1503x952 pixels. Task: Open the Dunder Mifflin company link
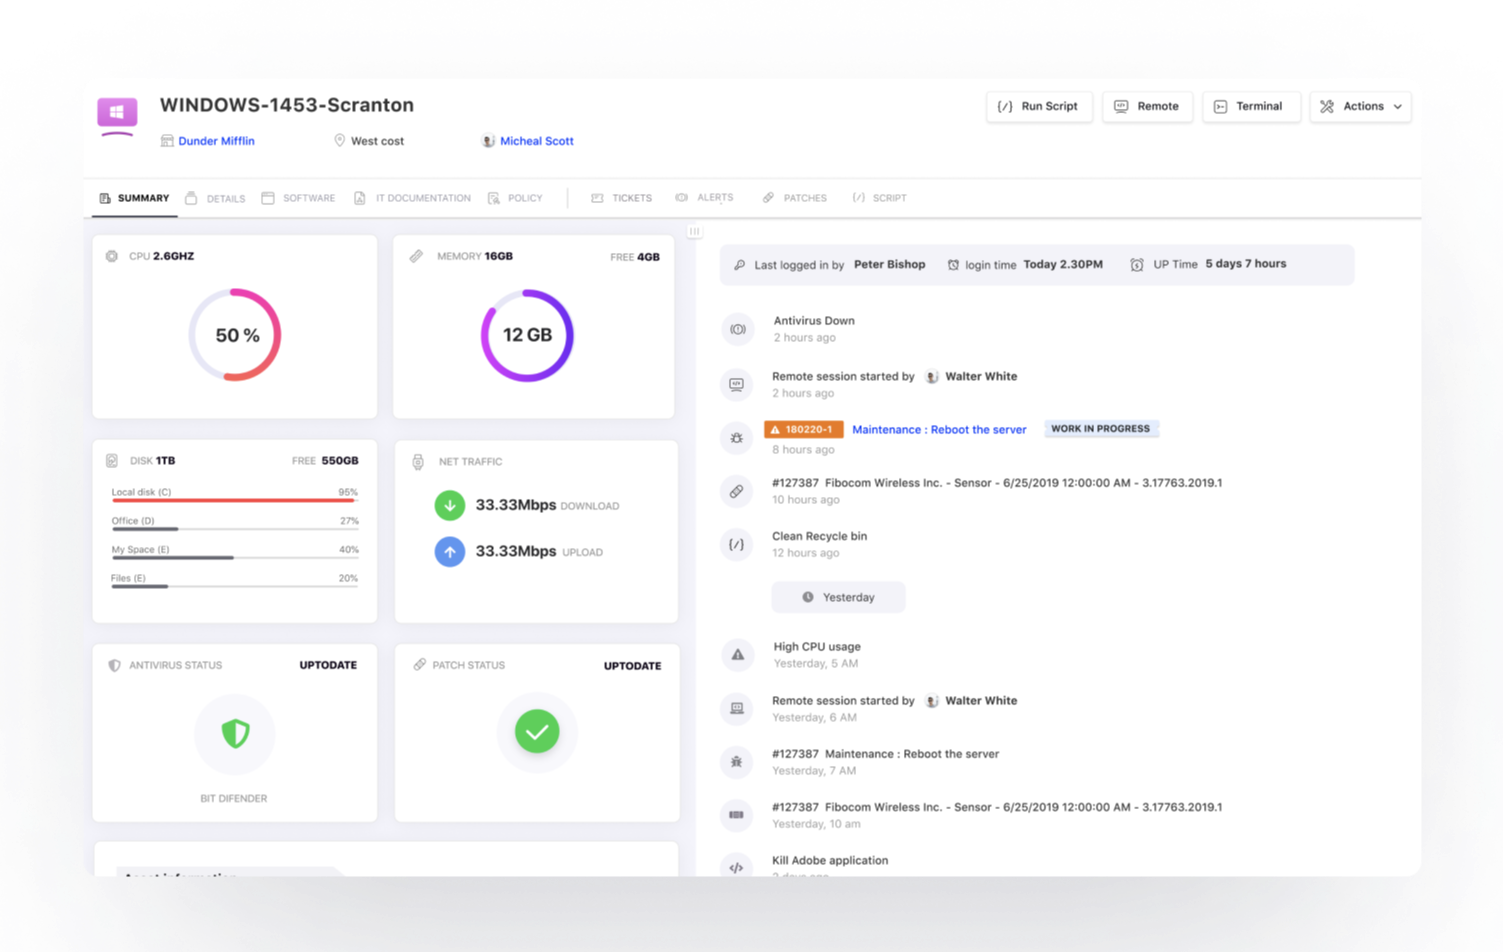[x=216, y=141]
